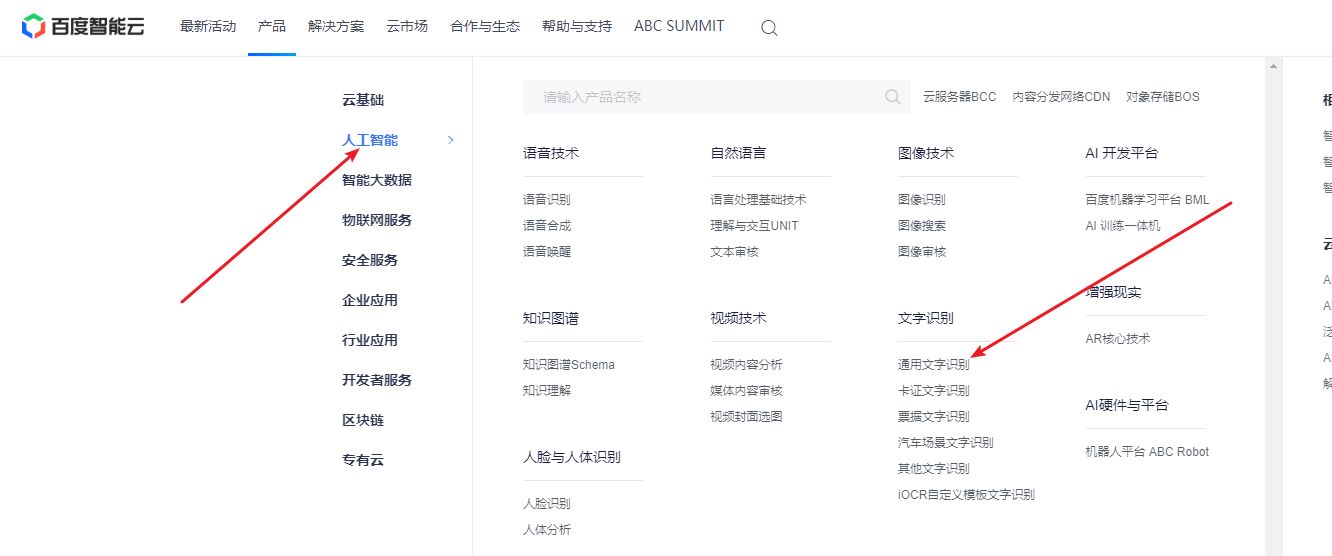Open 文本审核 product

pyautogui.click(x=734, y=252)
